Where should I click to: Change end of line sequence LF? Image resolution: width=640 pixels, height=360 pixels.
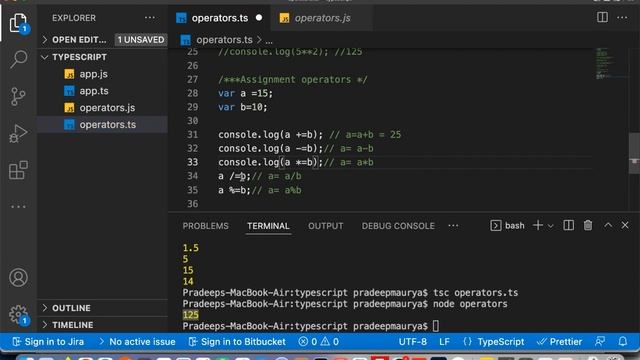(x=444, y=342)
